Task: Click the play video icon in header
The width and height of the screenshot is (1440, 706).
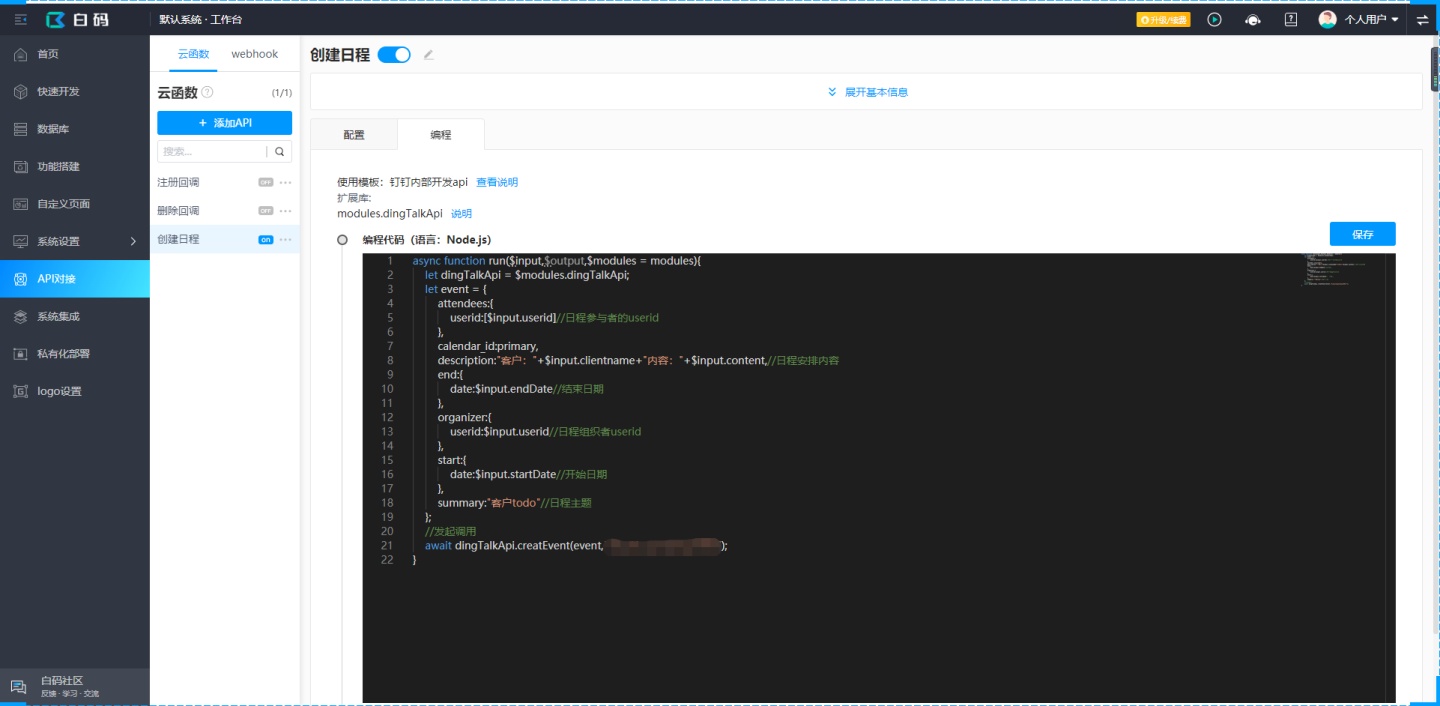Action: click(1214, 19)
